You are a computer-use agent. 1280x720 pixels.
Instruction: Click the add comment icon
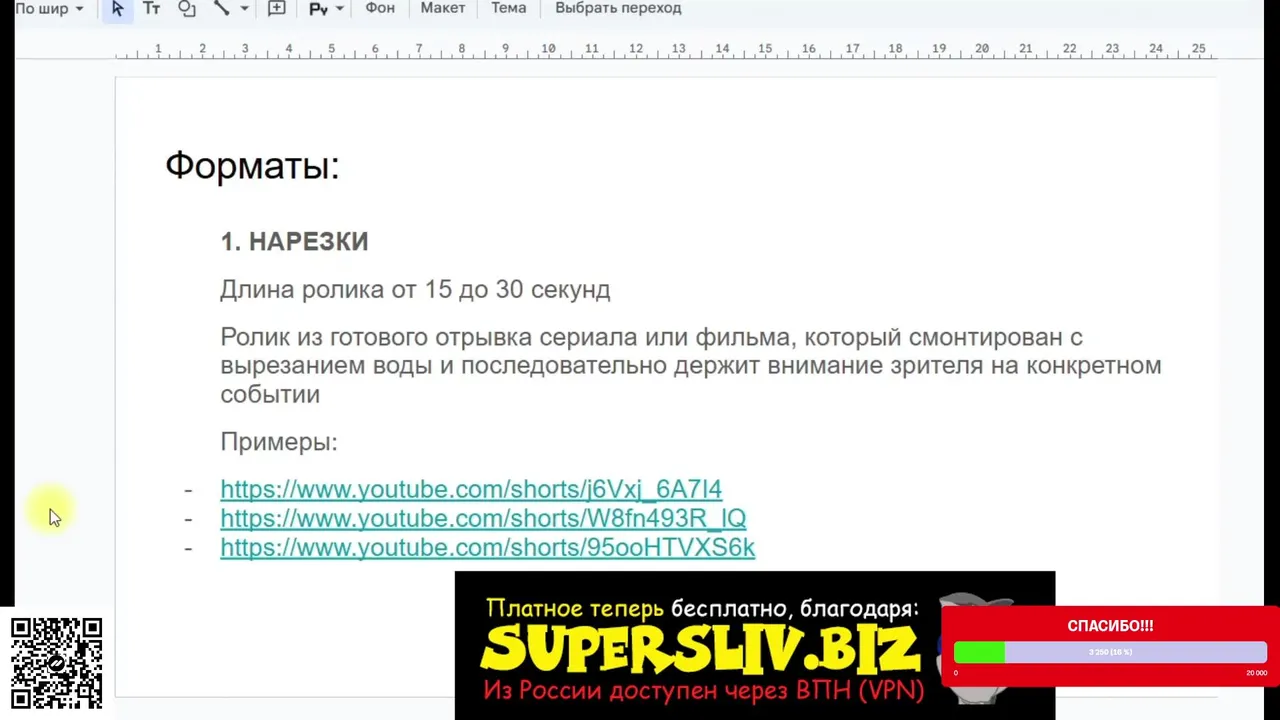pyautogui.click(x=277, y=8)
